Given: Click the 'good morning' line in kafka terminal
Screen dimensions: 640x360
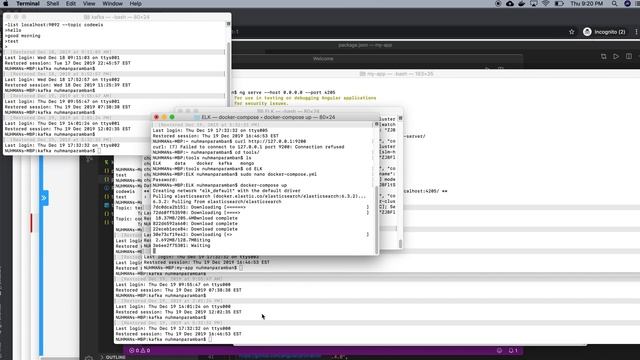Looking at the screenshot, I should click(22, 36).
